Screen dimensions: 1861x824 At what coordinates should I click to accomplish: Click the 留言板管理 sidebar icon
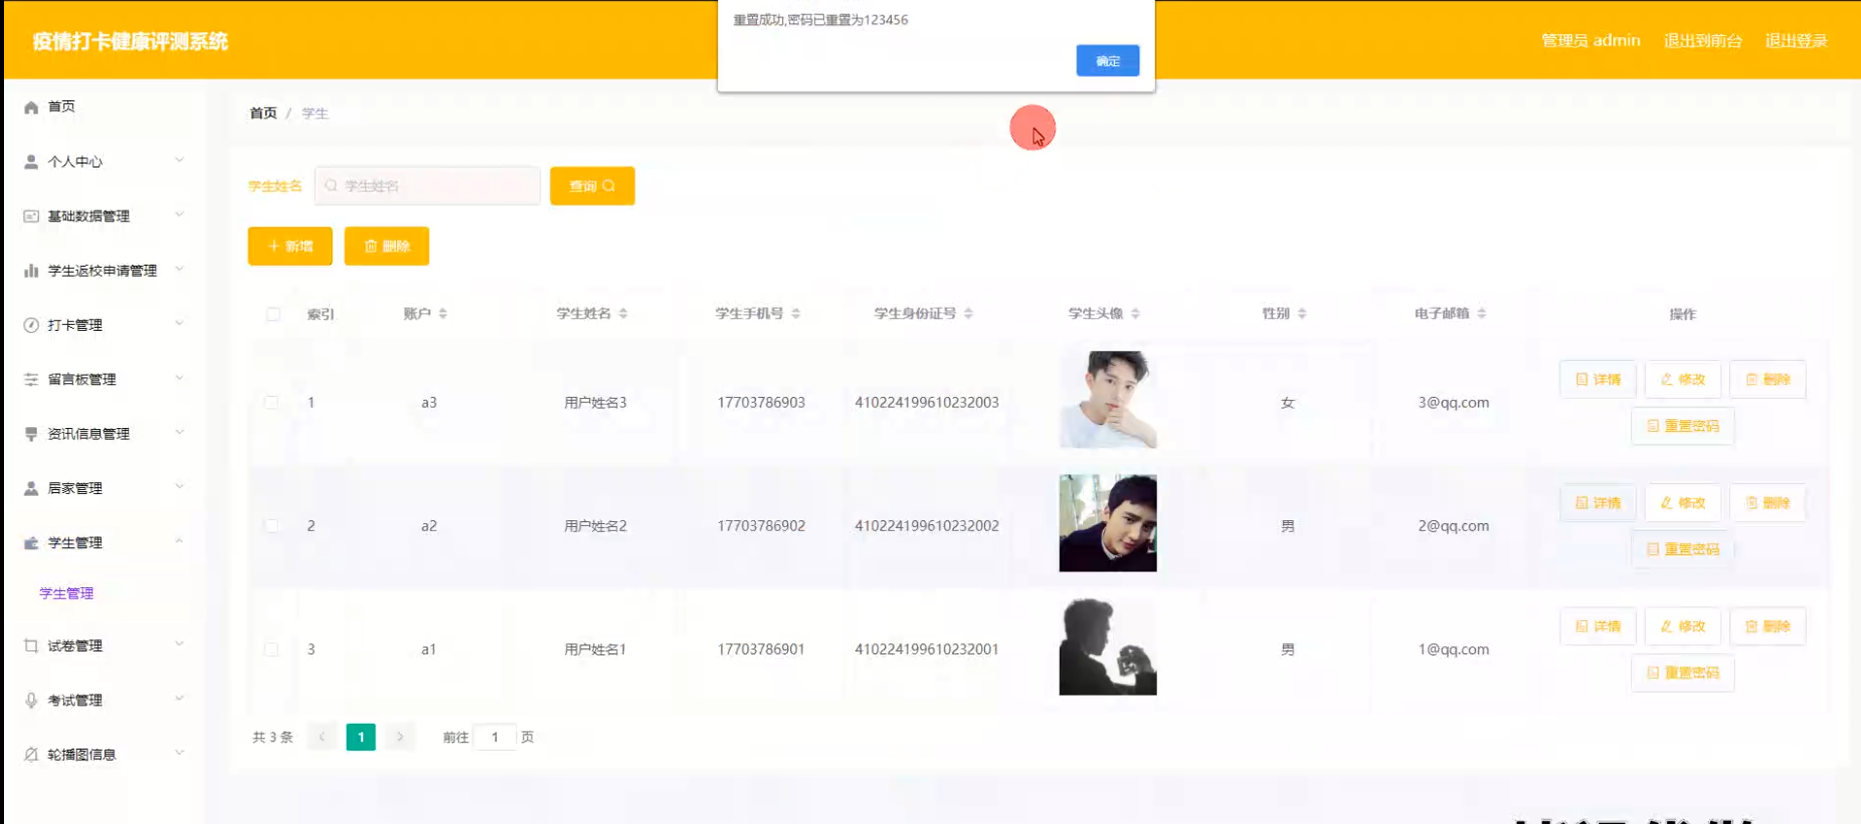pos(31,380)
